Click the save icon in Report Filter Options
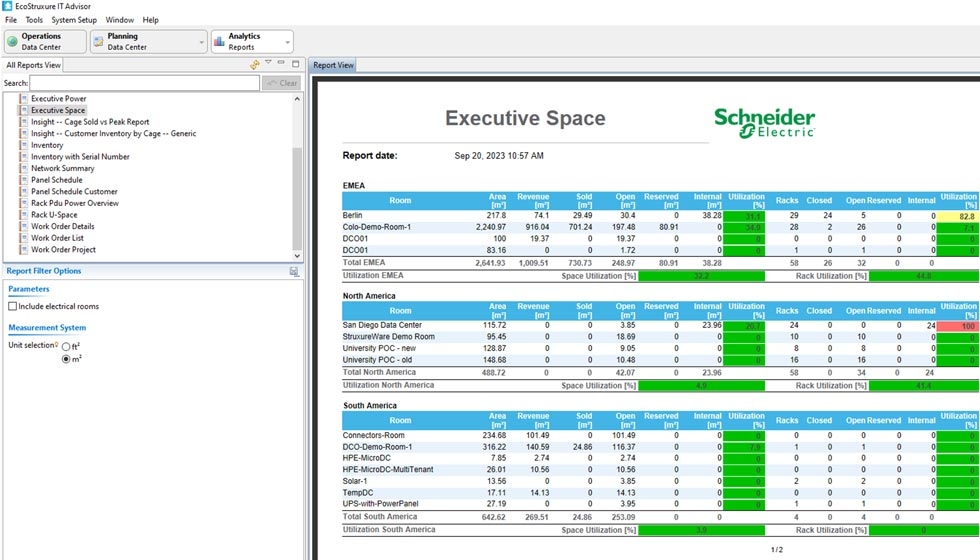 [x=294, y=271]
